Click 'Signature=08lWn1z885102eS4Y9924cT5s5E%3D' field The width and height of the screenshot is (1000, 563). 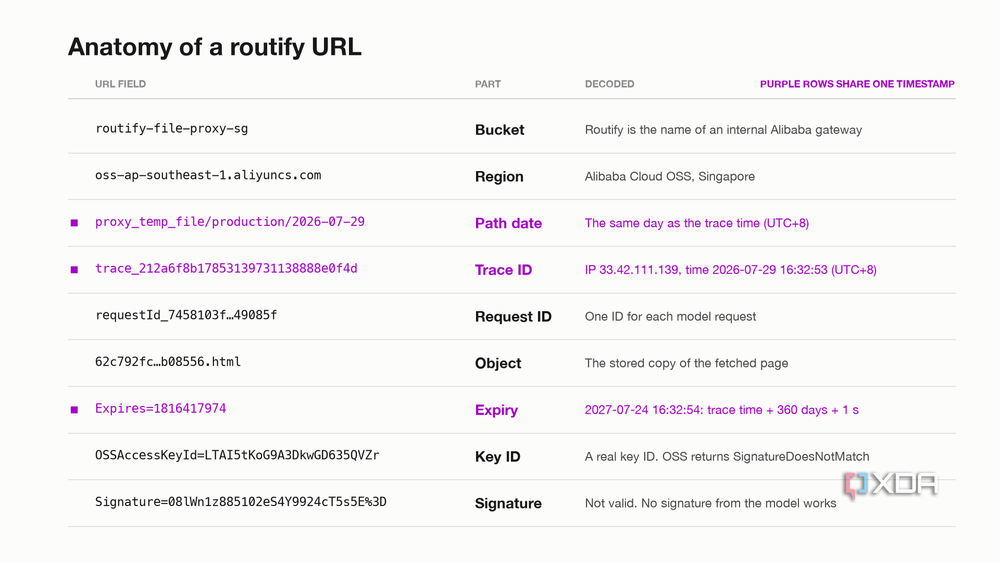[241, 502]
